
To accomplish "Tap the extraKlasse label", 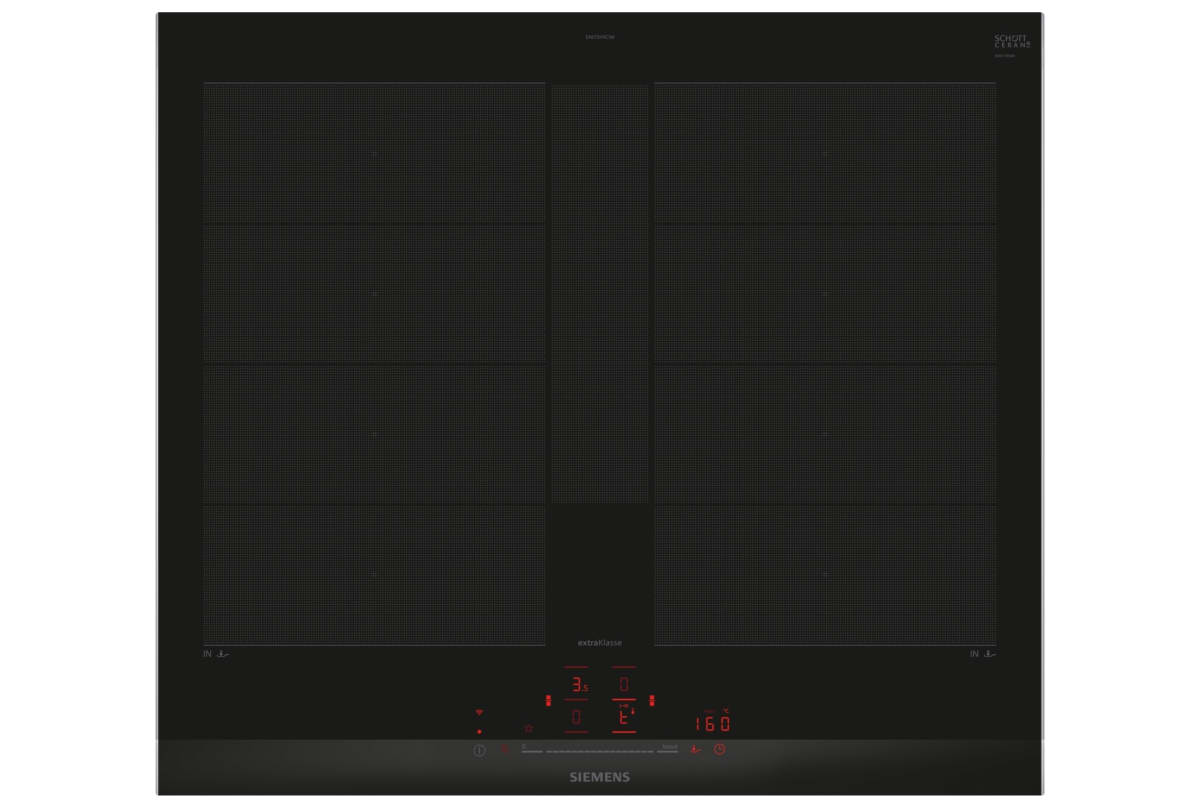I will (599, 643).
